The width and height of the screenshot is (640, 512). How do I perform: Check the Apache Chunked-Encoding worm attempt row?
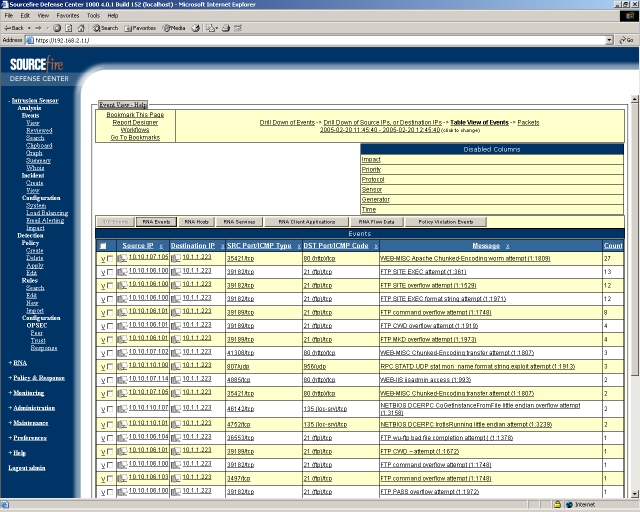(x=110, y=258)
